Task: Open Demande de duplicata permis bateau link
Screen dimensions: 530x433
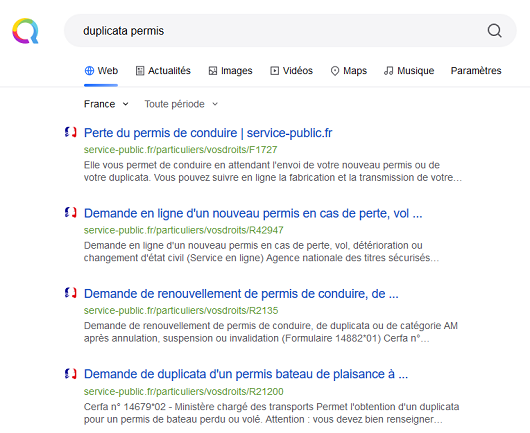Action: coord(246,374)
